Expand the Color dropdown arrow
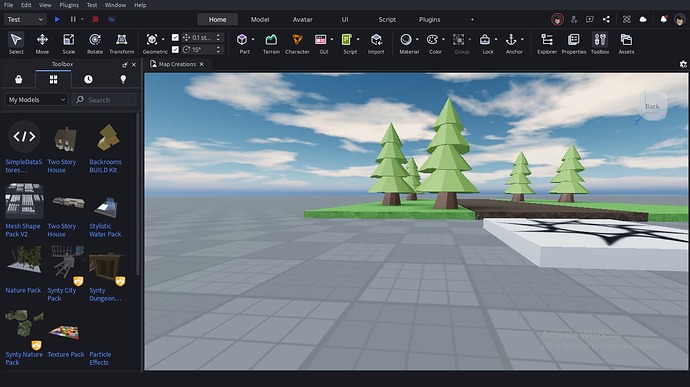 (443, 40)
